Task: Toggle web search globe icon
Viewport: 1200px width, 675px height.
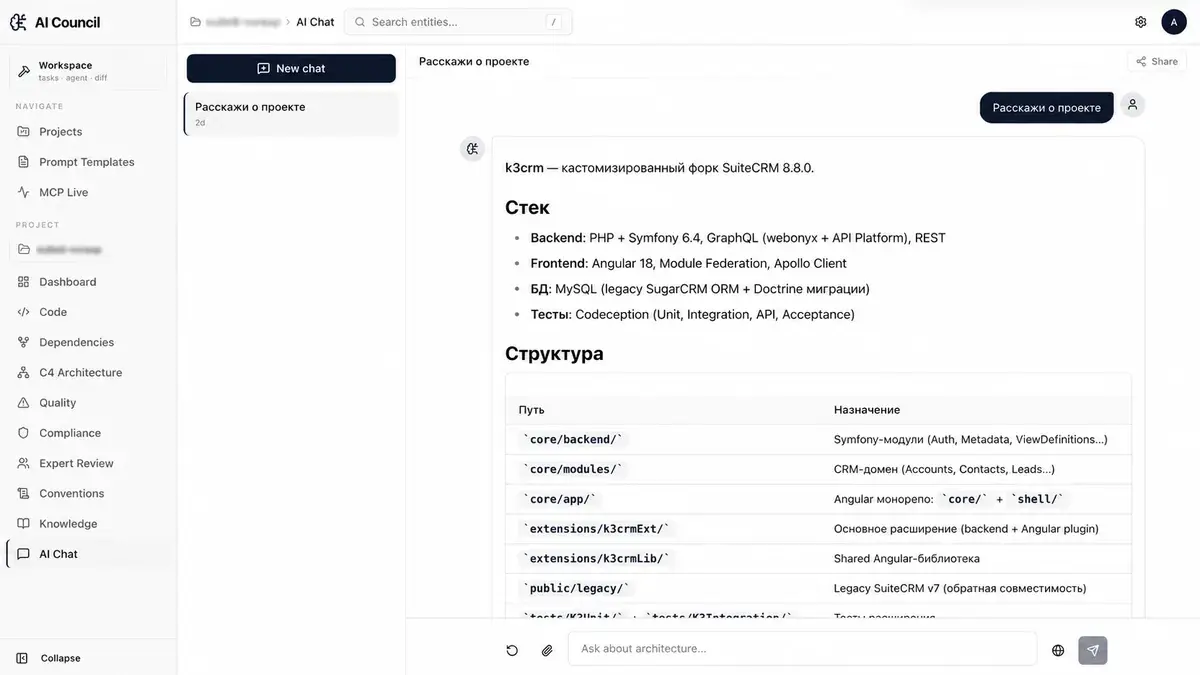Action: (1058, 650)
